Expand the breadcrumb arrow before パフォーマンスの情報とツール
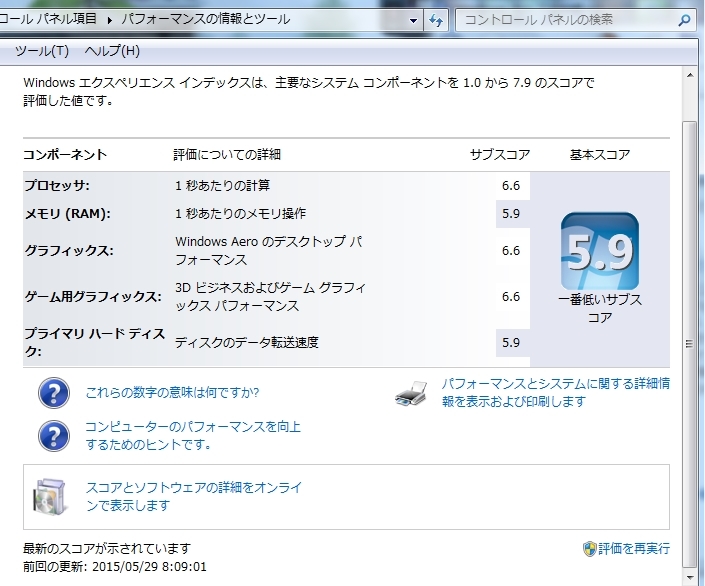Image resolution: width=705 pixels, height=586 pixels. 110,20
